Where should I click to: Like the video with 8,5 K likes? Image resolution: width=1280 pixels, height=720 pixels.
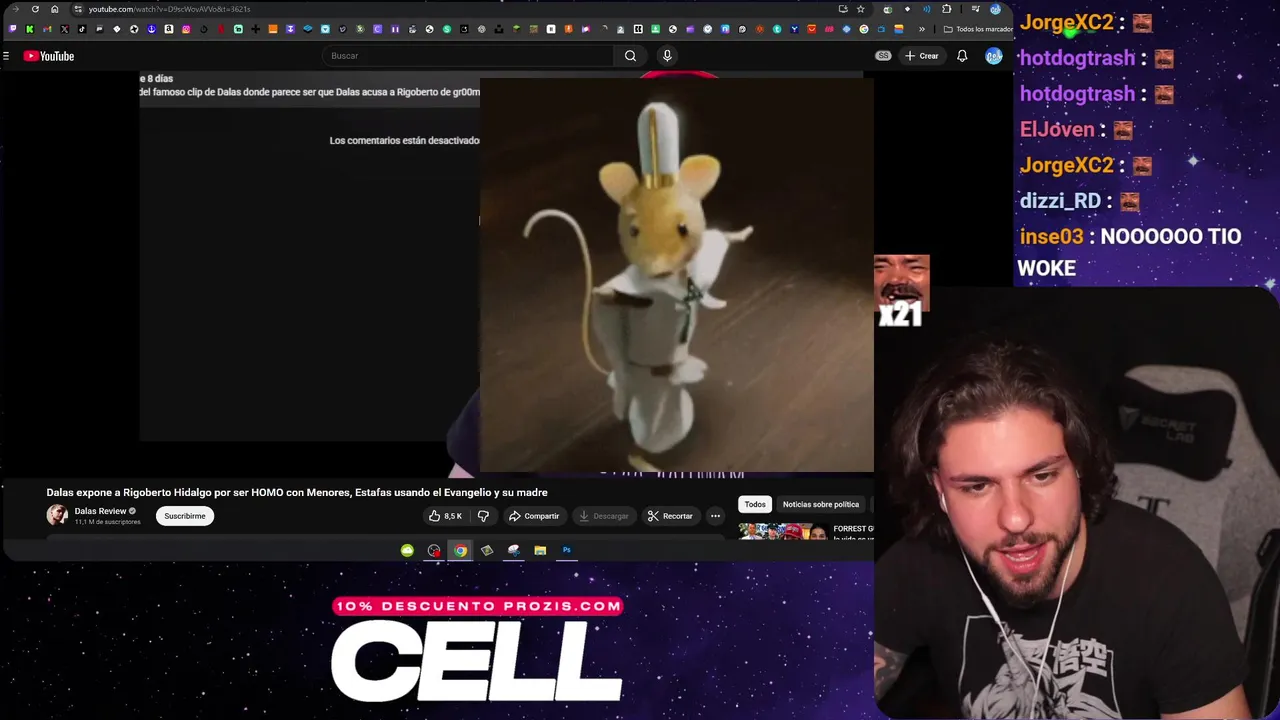coord(445,516)
